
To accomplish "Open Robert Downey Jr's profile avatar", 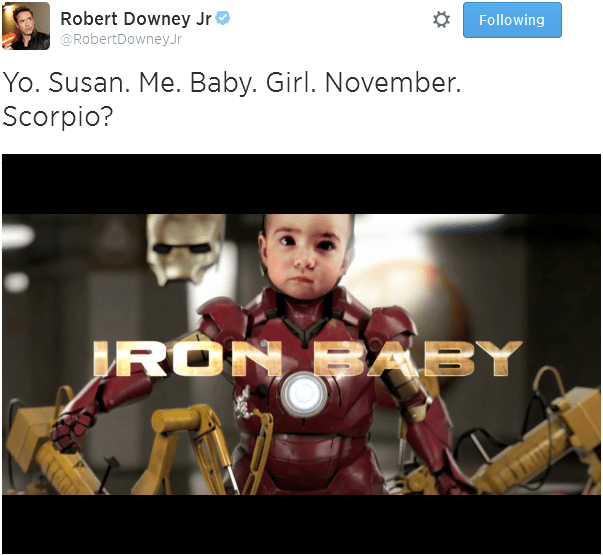I will (x=26, y=26).
